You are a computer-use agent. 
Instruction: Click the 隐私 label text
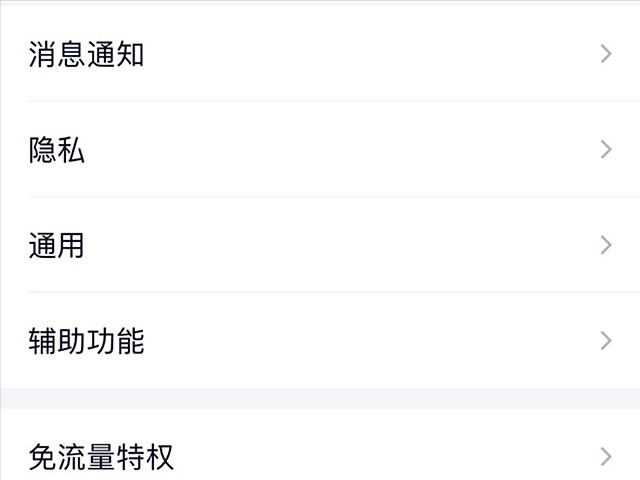57,149
